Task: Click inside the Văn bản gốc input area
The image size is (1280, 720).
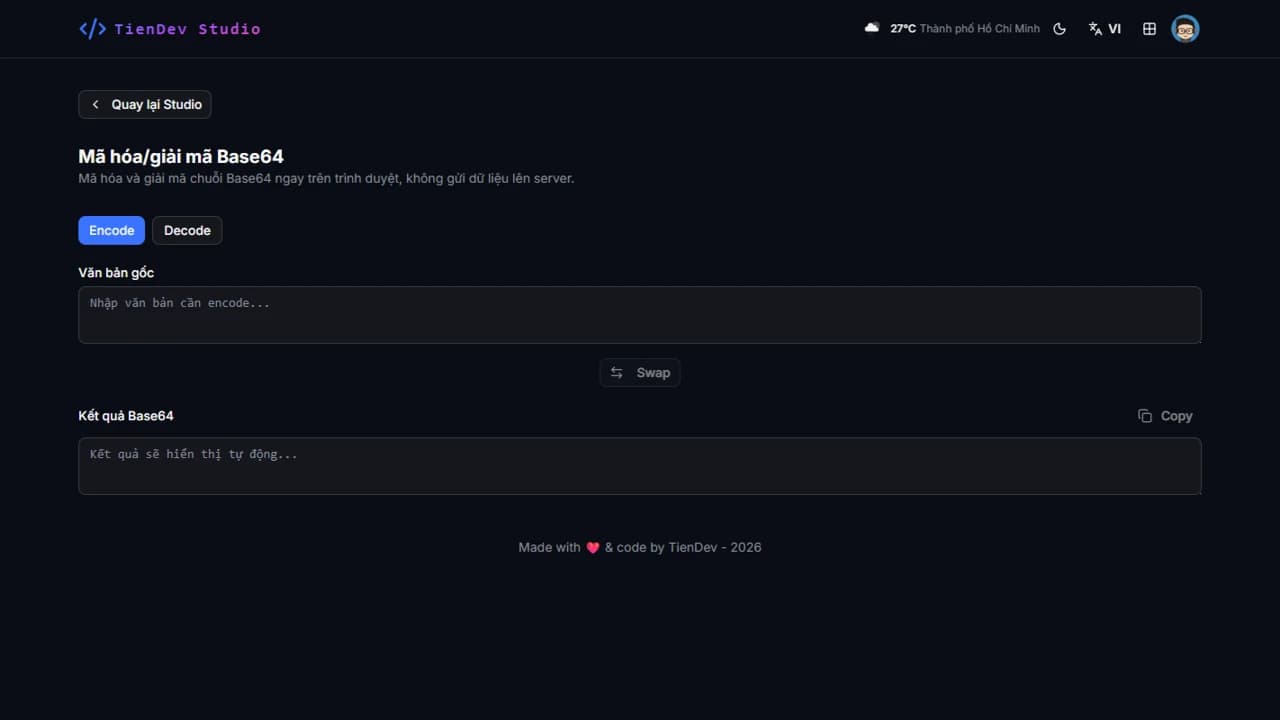Action: (x=639, y=314)
